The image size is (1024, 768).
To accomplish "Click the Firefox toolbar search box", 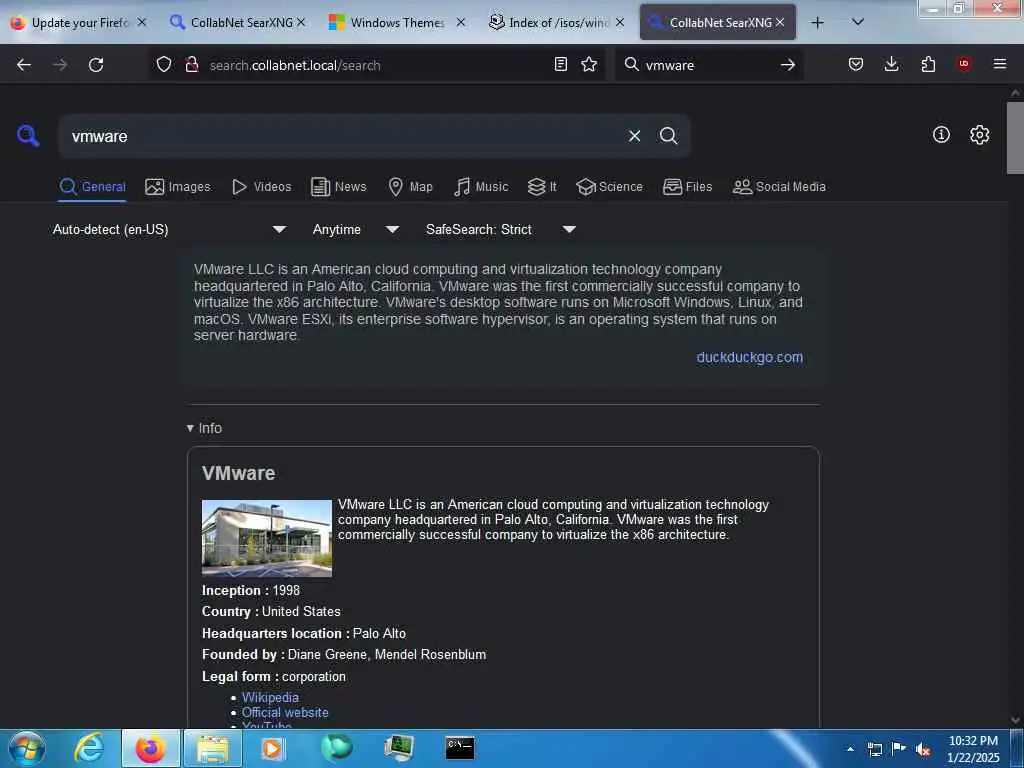I will 709,65.
